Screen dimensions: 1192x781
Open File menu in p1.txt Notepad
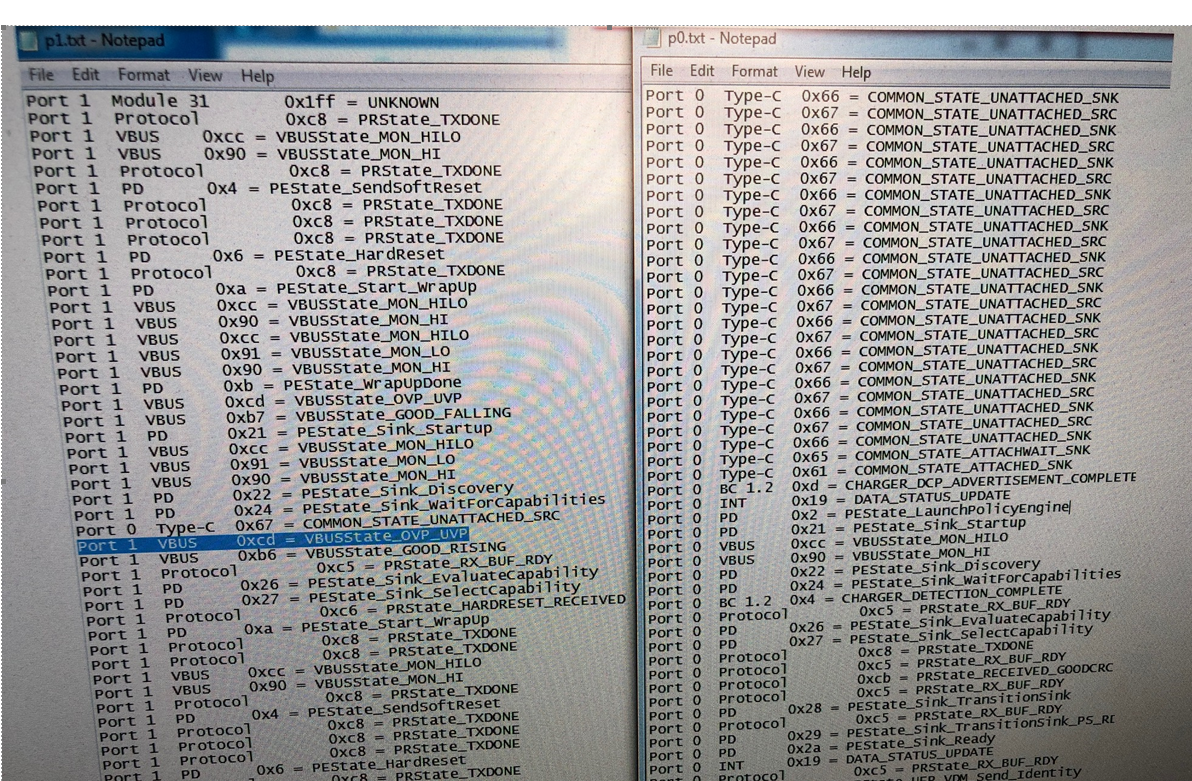pyautogui.click(x=41, y=75)
